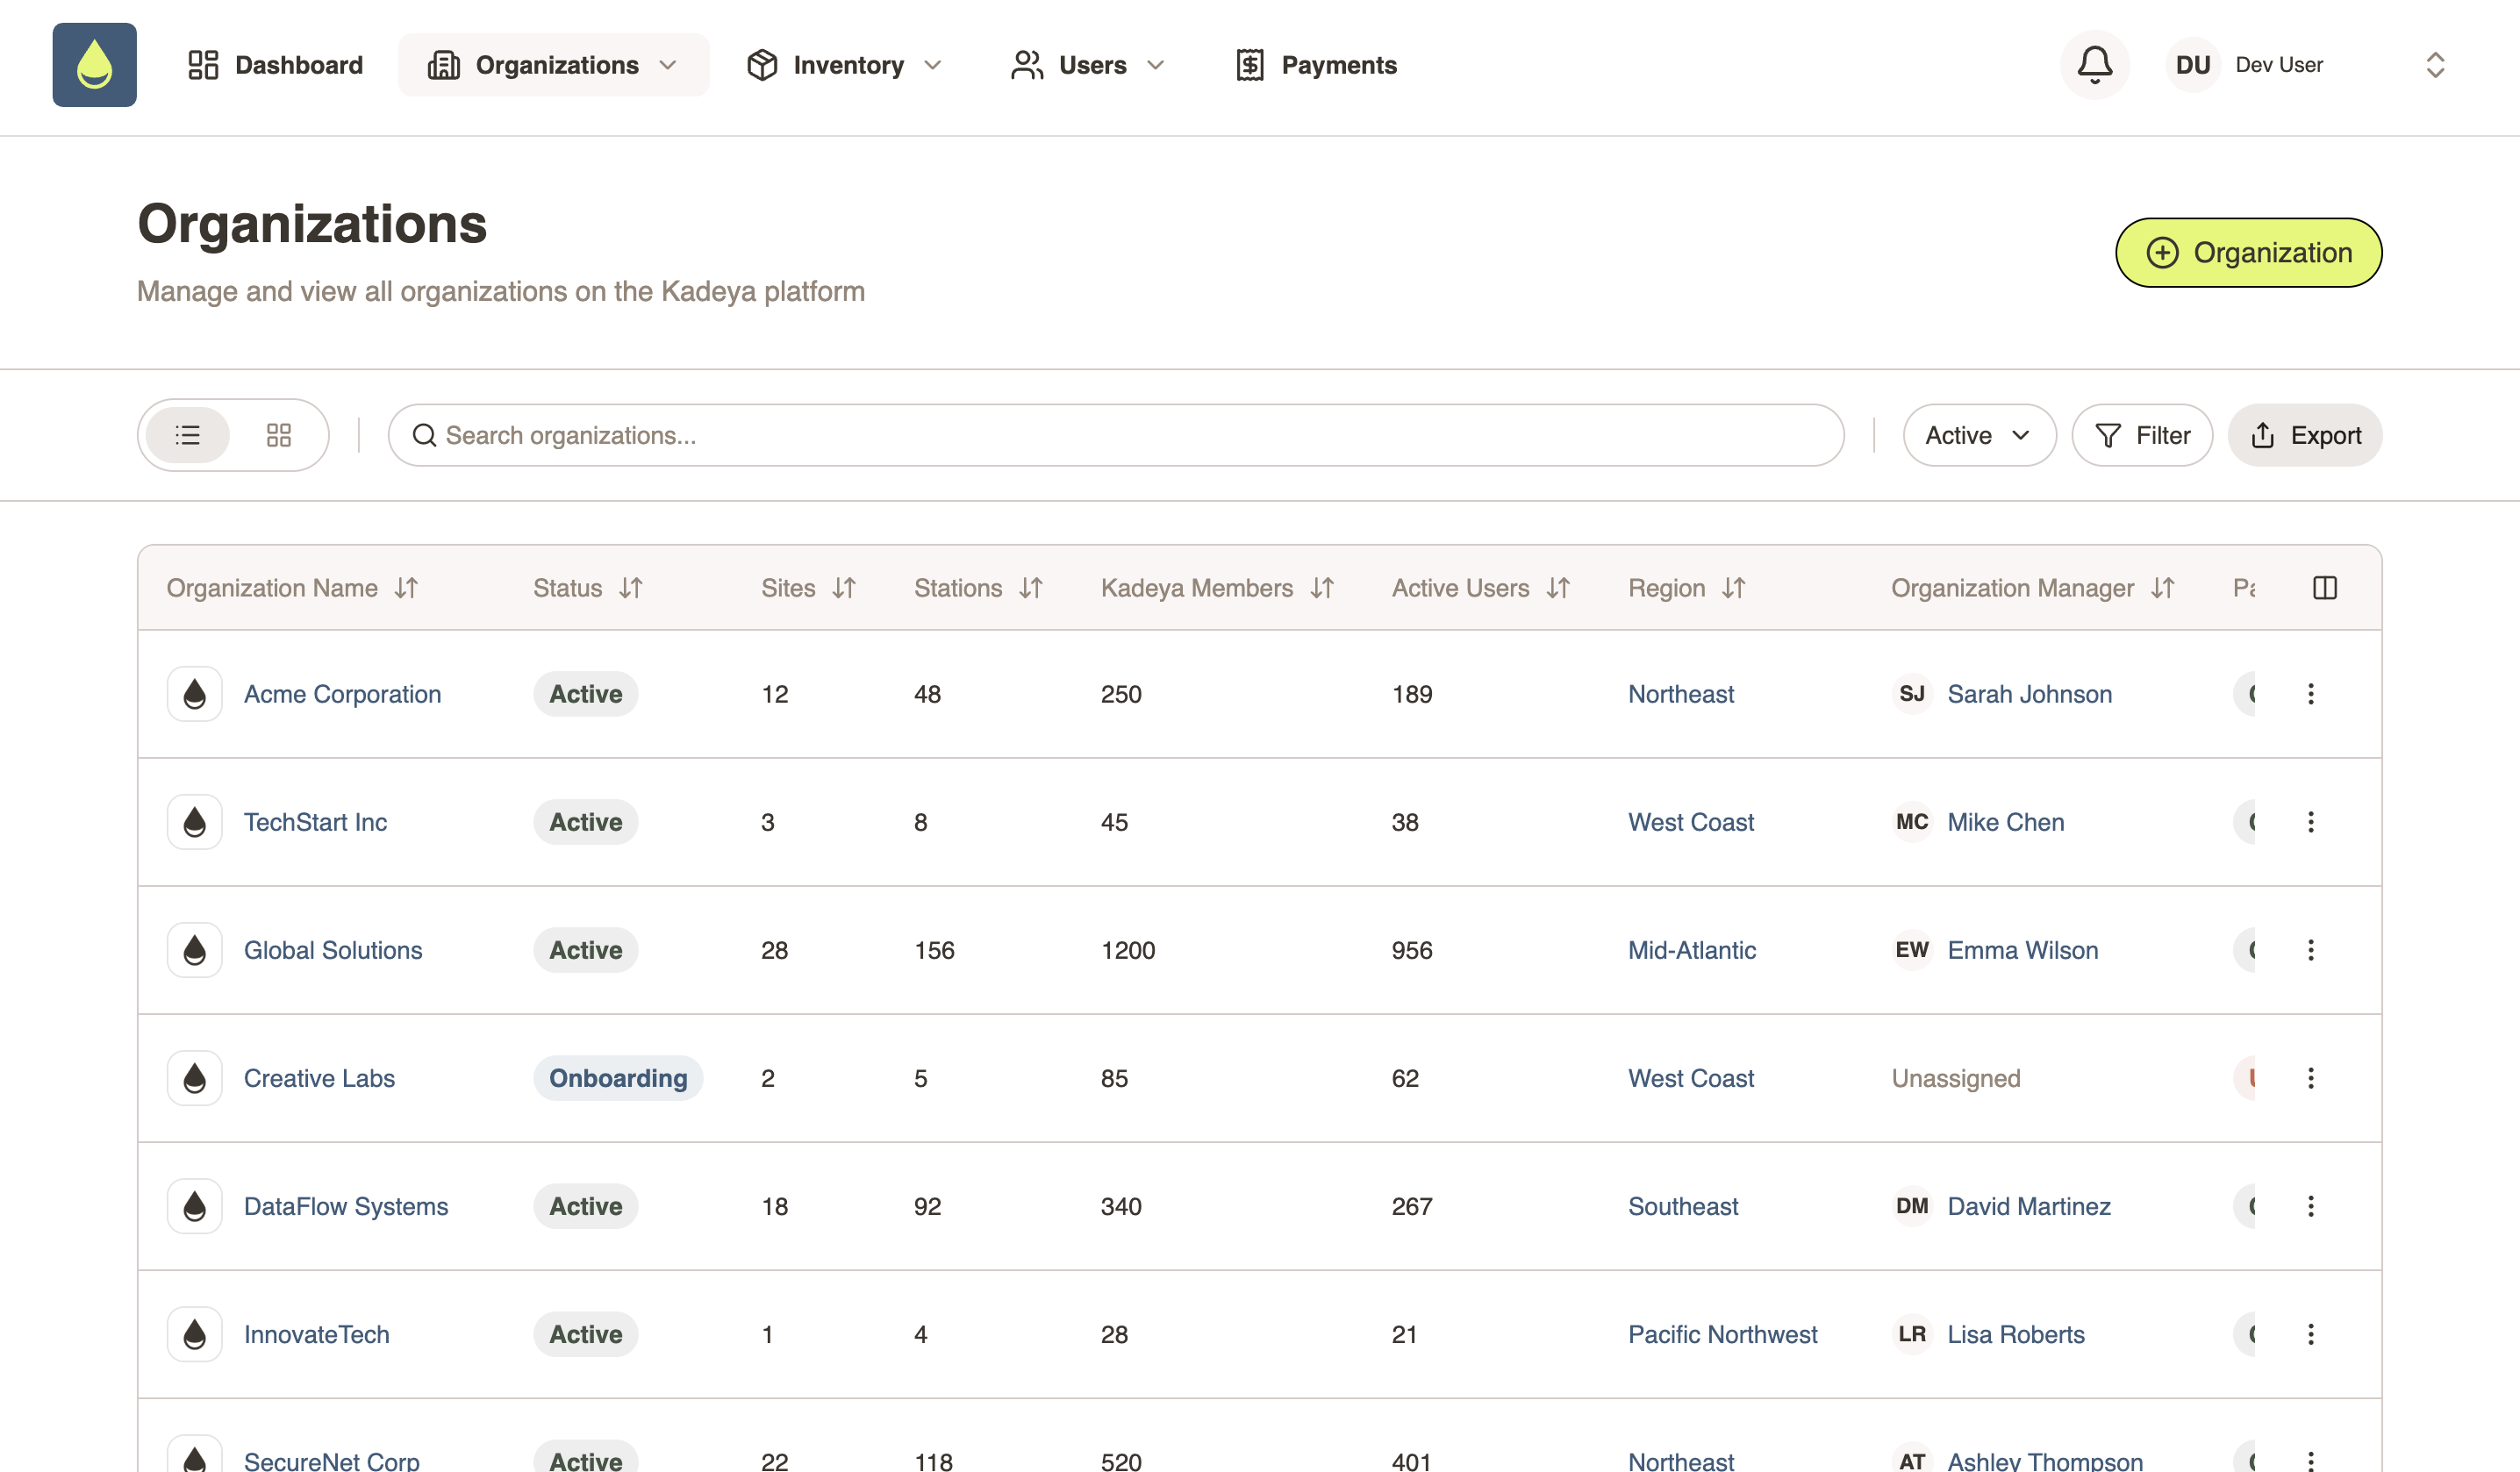This screenshot has height=1472, width=2520.
Task: Open row actions menu for Creative Labs
Action: pos(2311,1078)
